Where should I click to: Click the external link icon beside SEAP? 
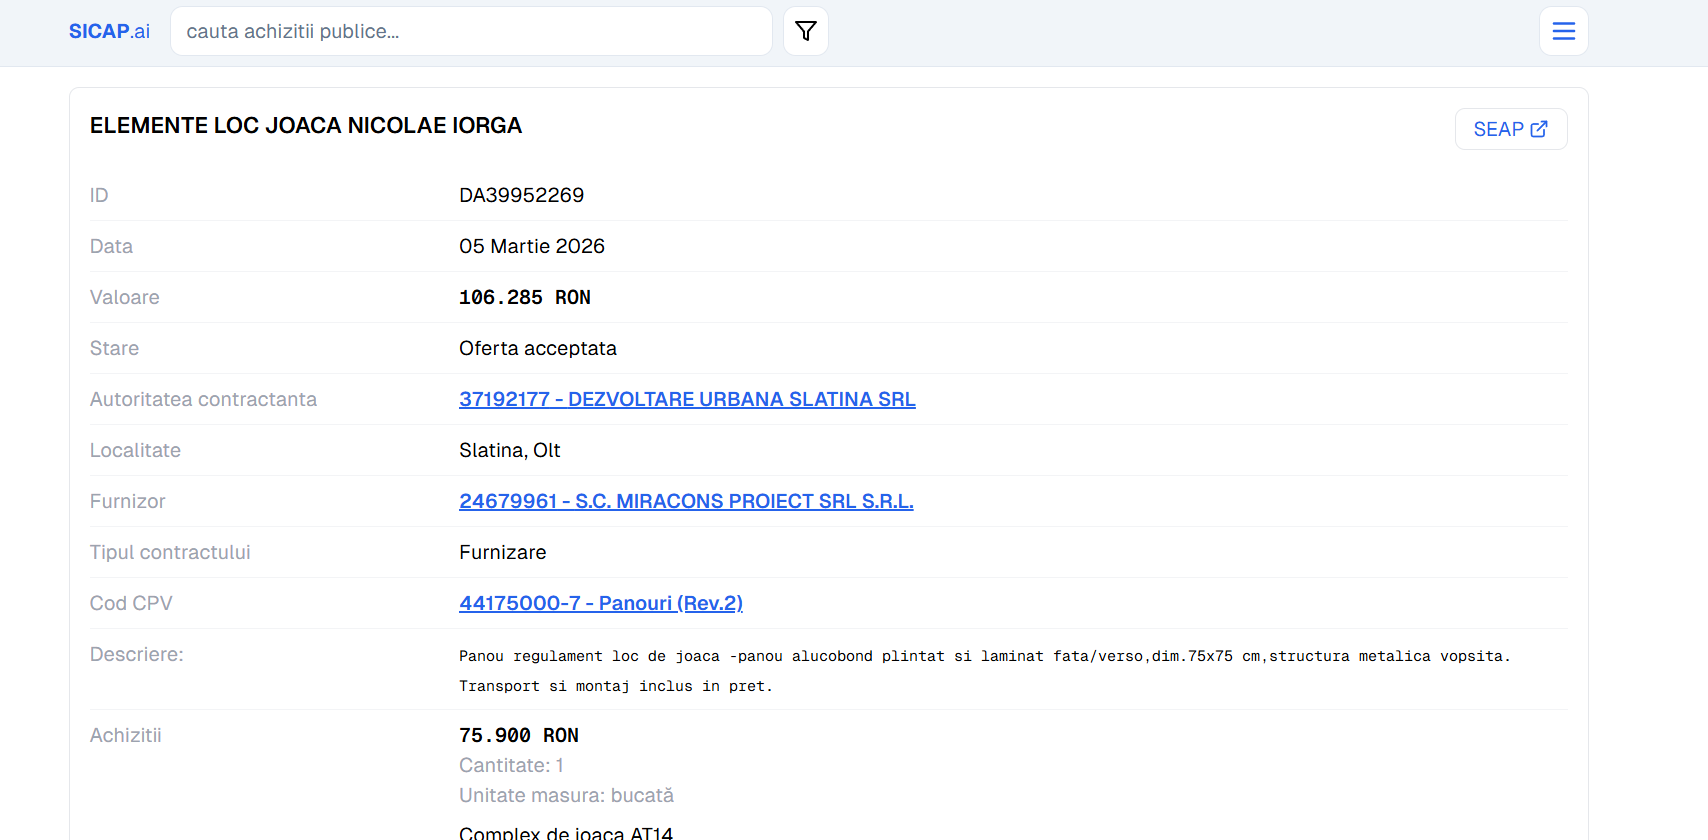click(1539, 129)
